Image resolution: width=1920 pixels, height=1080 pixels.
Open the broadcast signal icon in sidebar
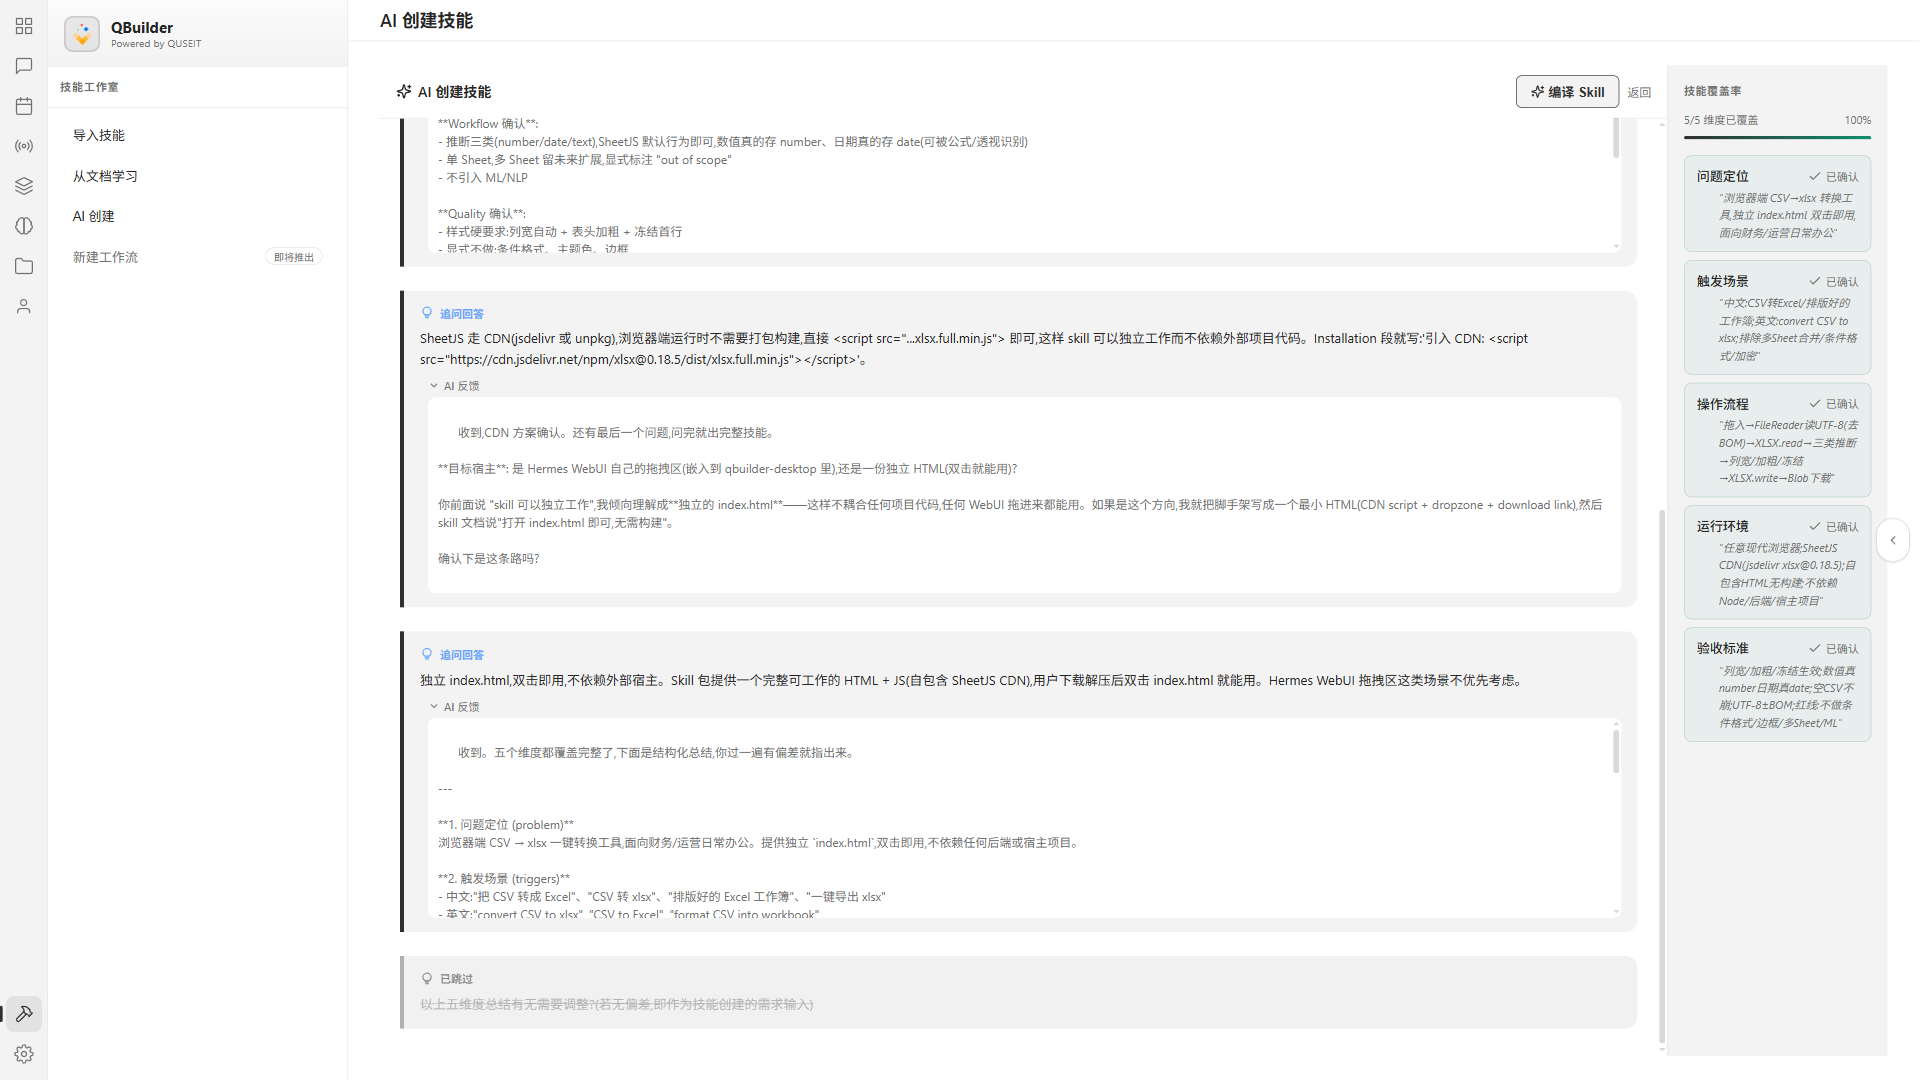pyautogui.click(x=24, y=146)
